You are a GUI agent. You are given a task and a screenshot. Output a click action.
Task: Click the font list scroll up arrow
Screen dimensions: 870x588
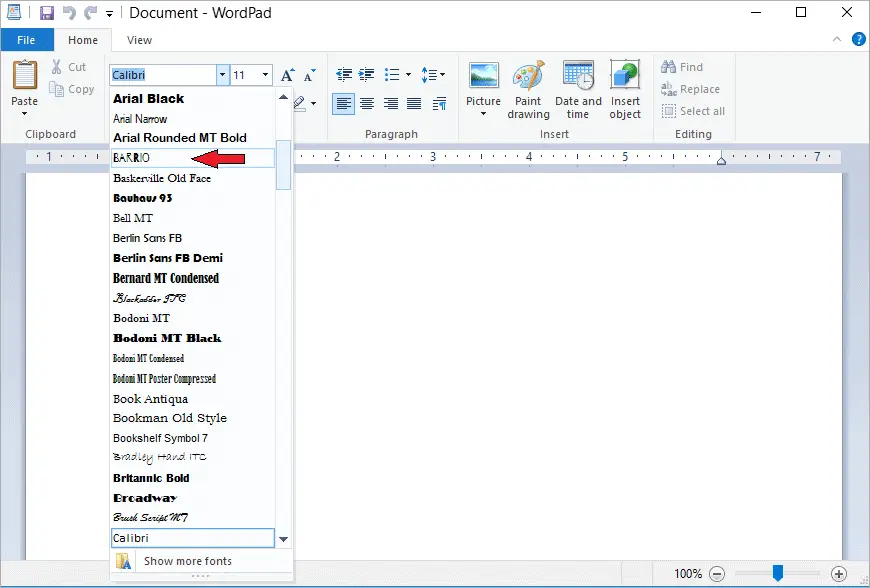[284, 97]
